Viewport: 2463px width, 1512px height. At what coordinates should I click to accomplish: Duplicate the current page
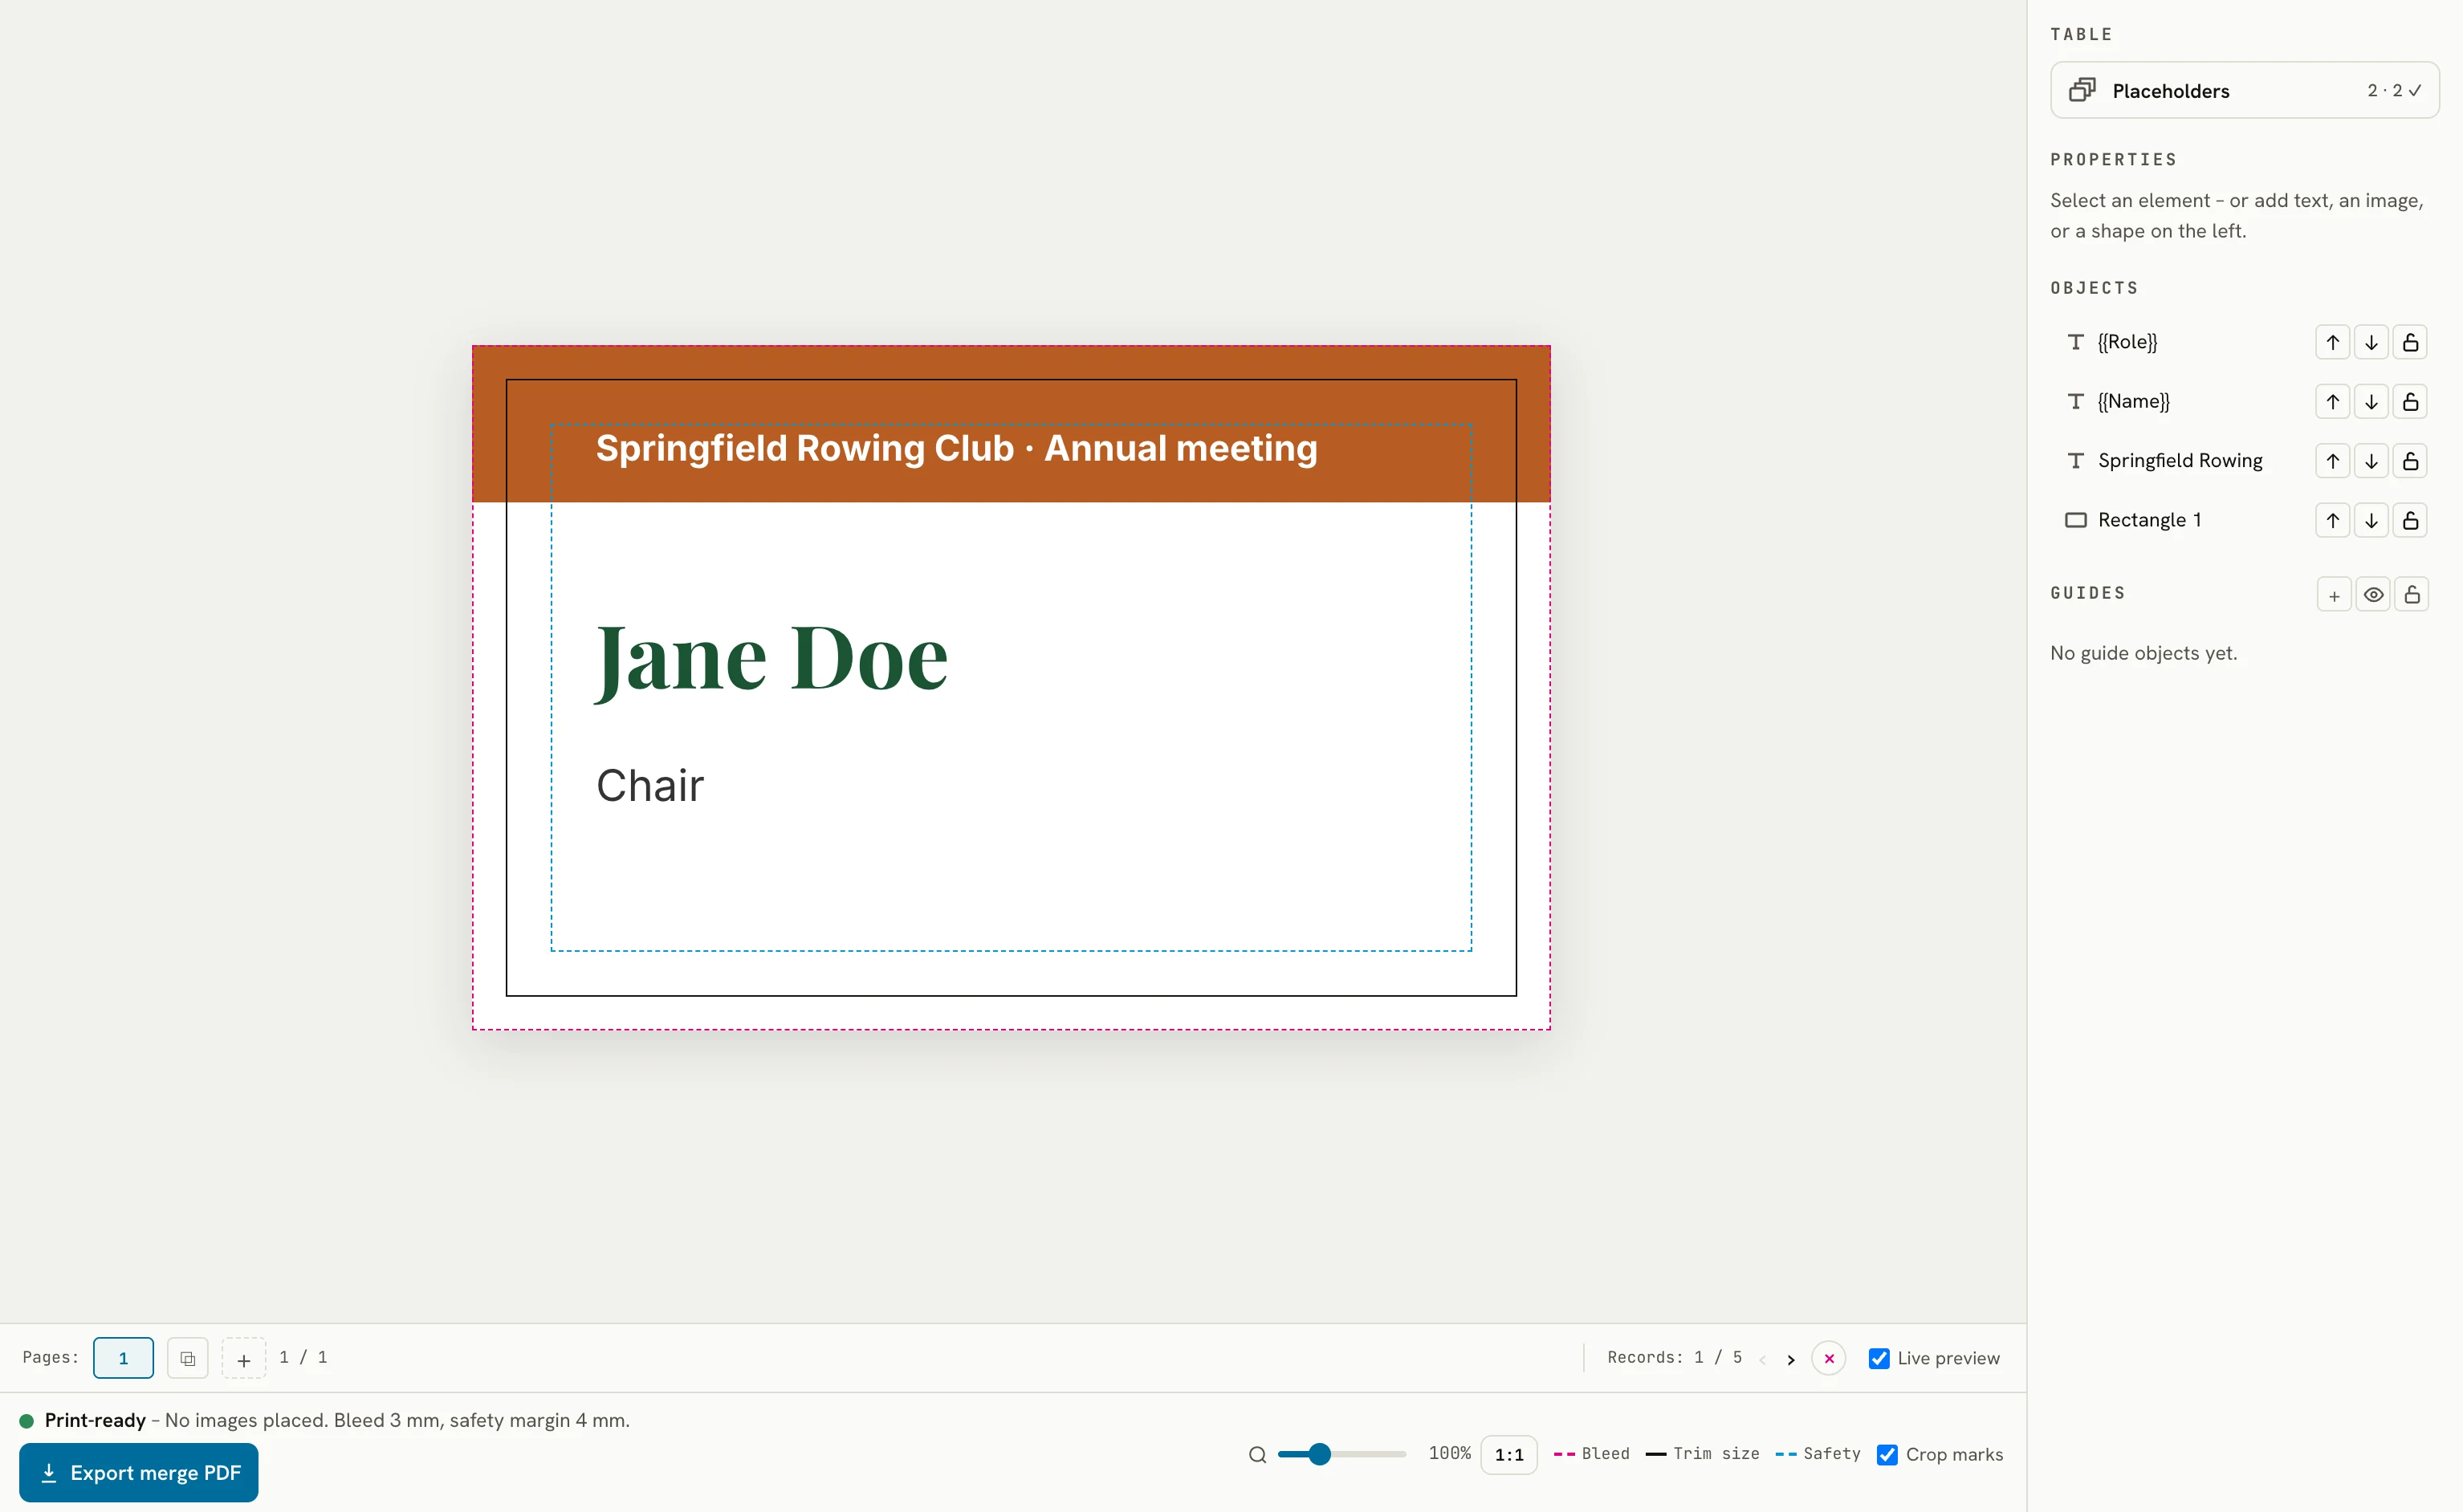[x=187, y=1358]
